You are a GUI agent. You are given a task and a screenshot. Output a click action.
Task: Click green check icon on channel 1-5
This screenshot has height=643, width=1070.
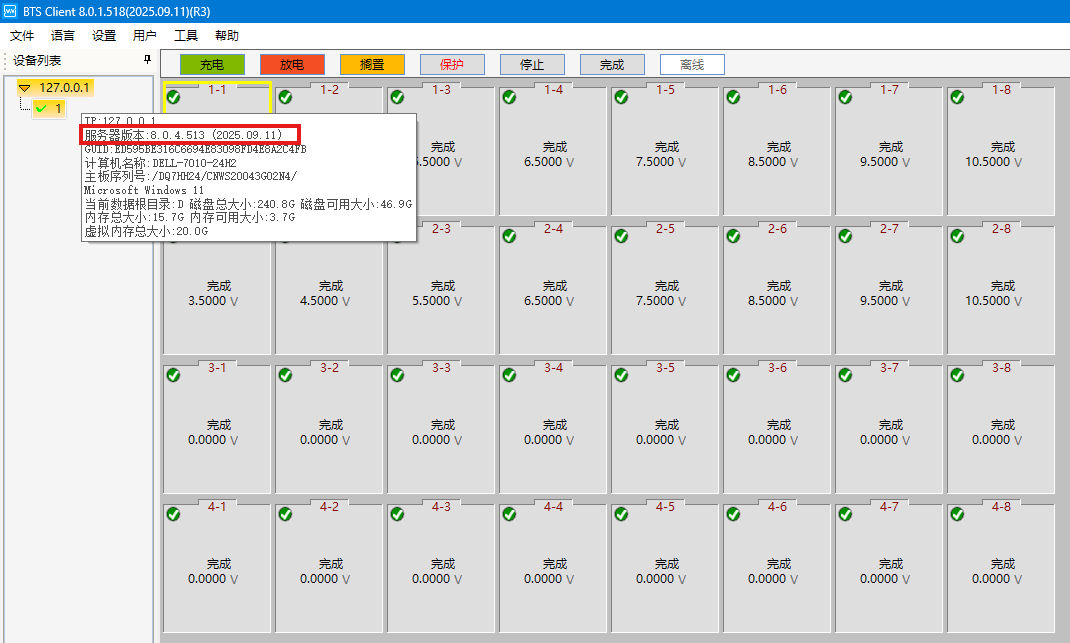coord(621,97)
